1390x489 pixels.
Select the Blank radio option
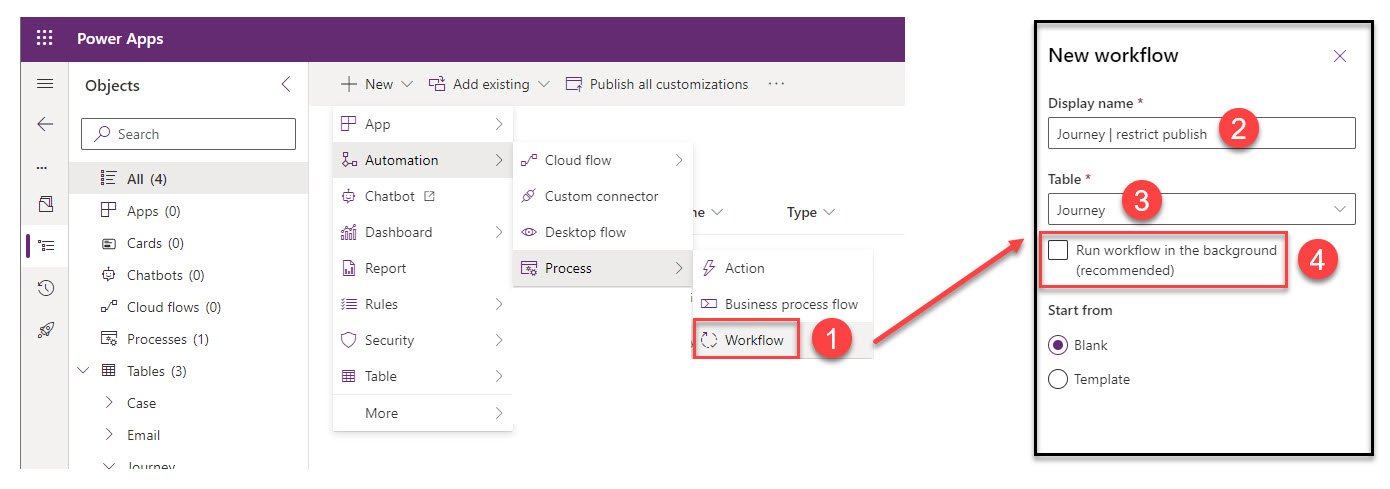pyautogui.click(x=1057, y=345)
